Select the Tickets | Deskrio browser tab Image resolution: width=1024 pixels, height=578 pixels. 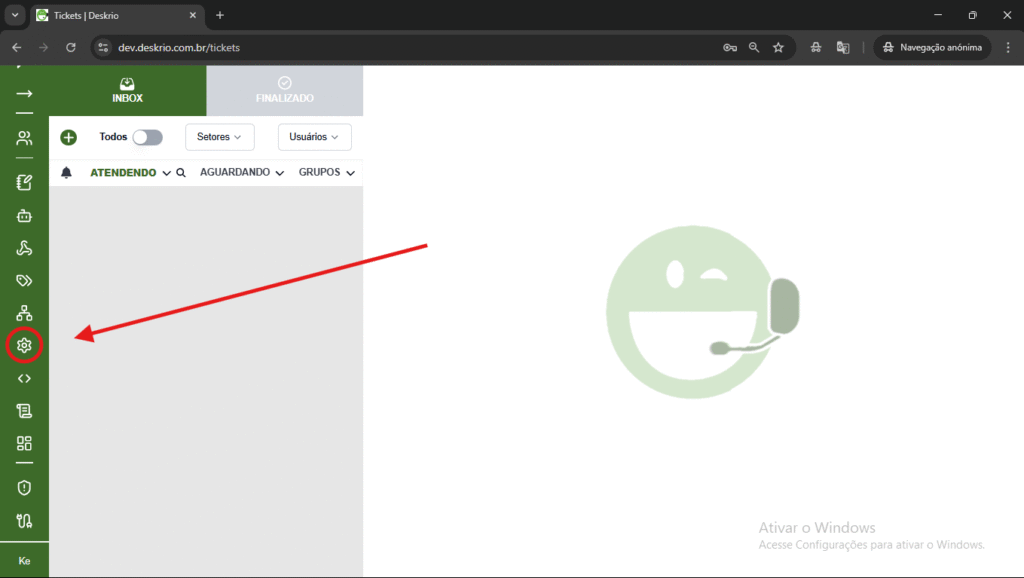[116, 15]
